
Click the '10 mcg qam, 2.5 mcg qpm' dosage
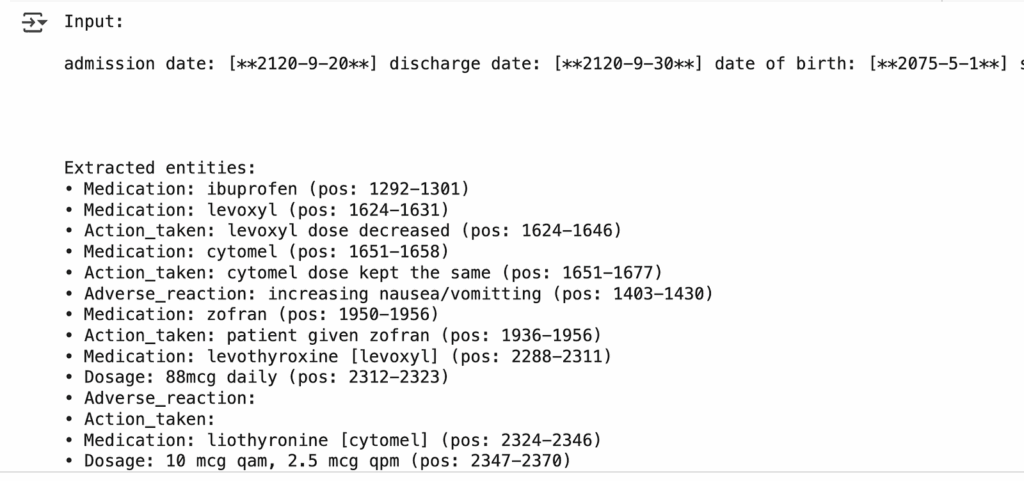click(327, 461)
